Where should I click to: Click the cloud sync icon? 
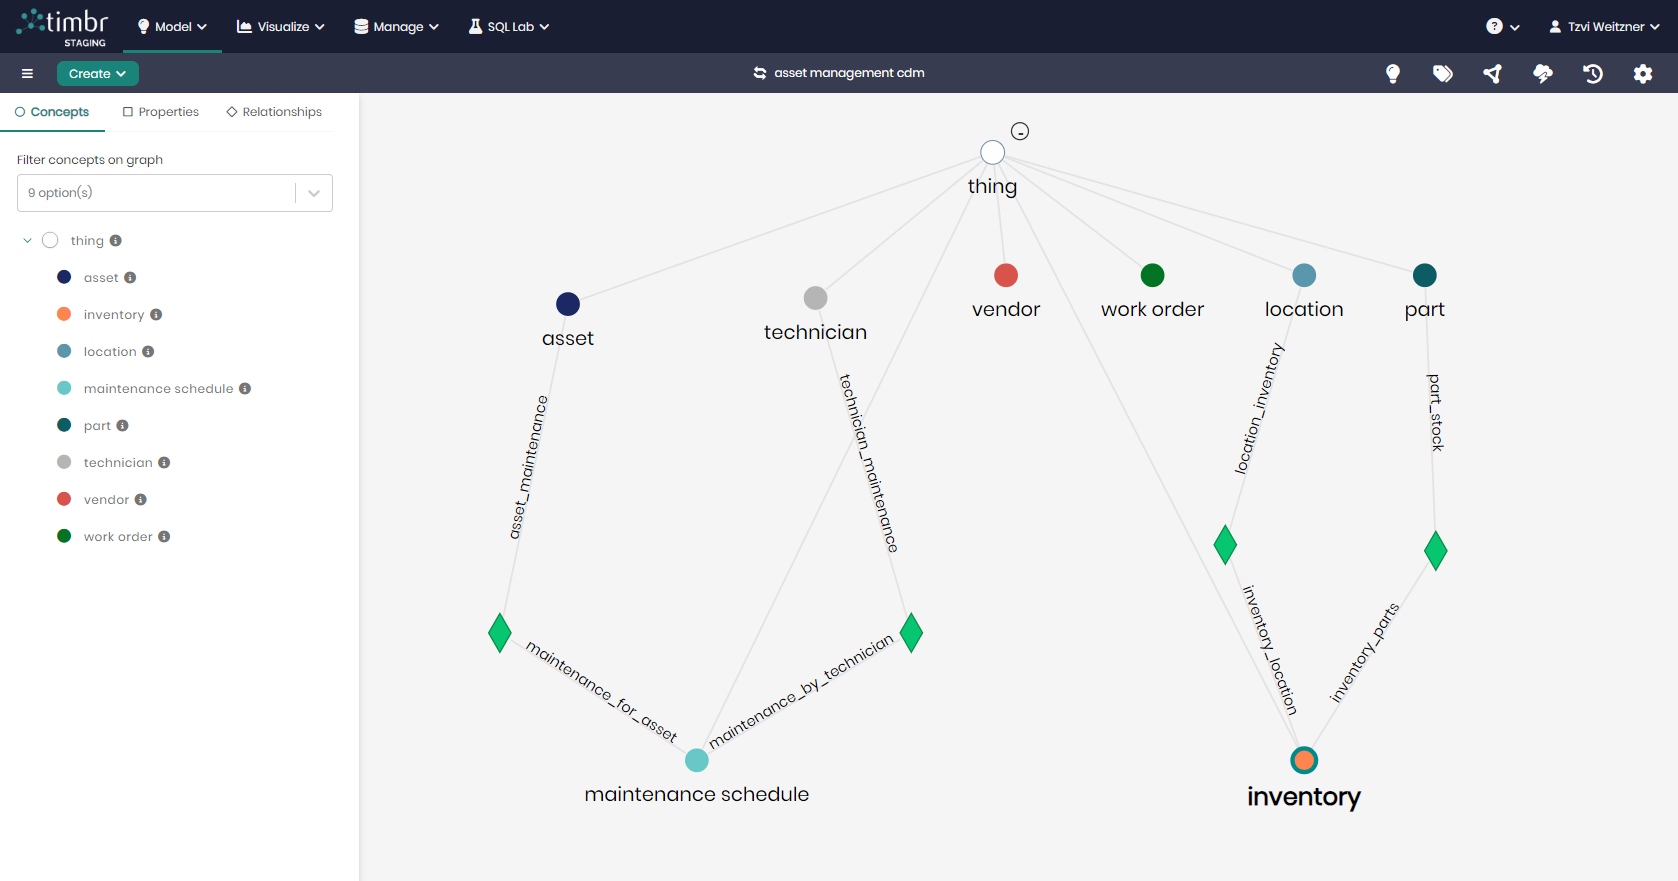point(1543,74)
